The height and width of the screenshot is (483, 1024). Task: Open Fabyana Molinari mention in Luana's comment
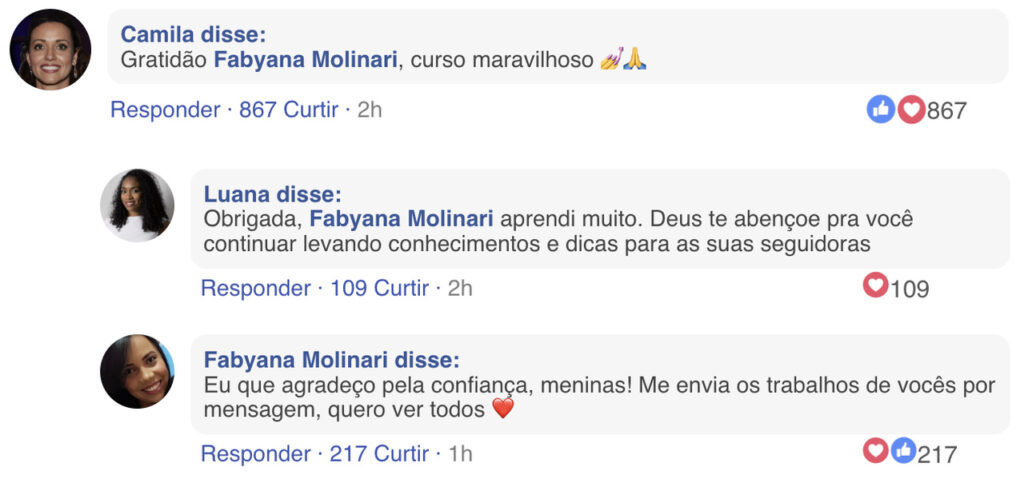pos(402,219)
